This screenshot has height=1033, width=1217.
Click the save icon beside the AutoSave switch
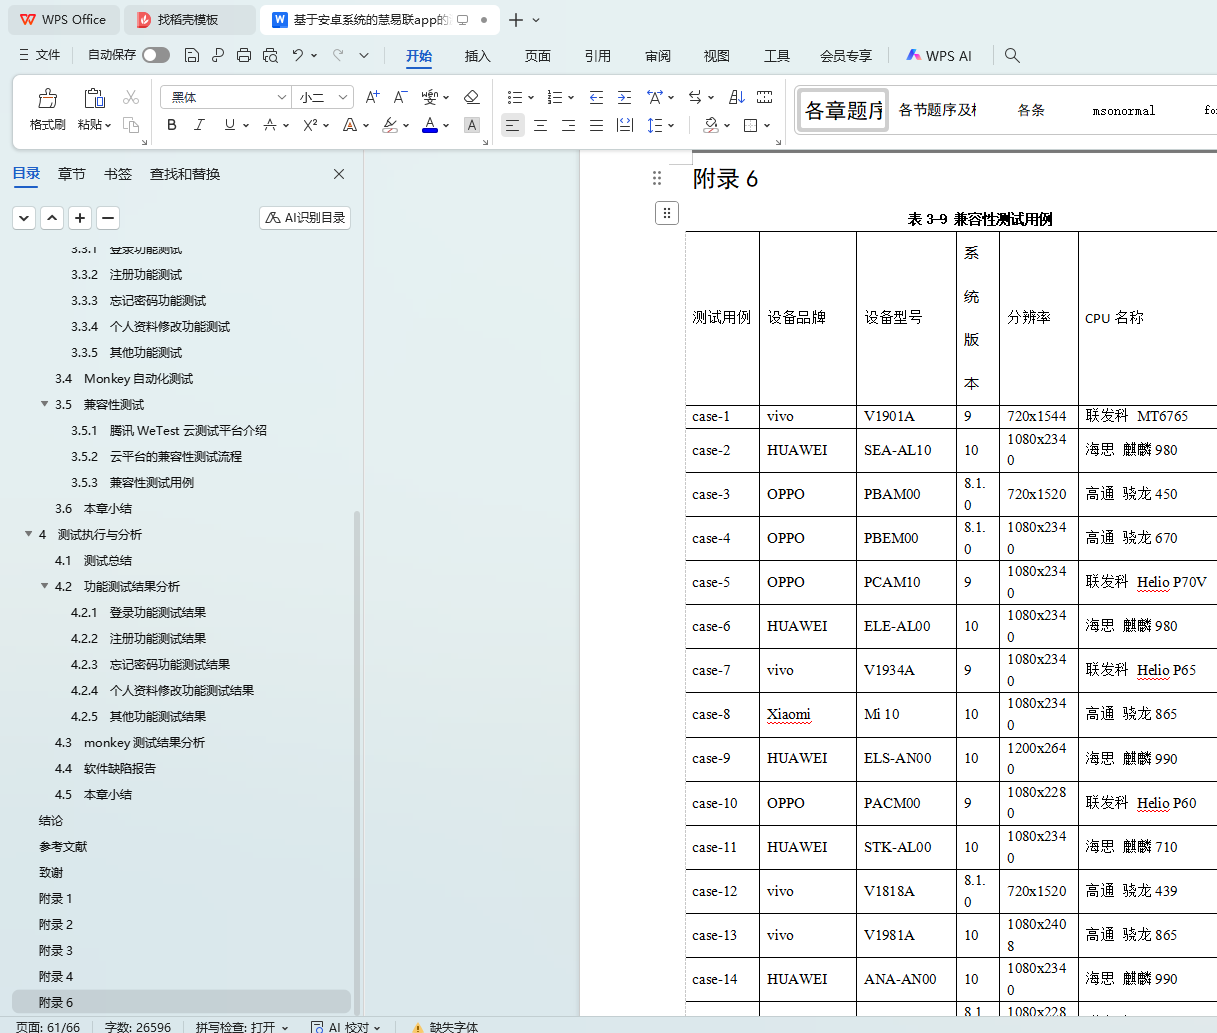coord(192,55)
